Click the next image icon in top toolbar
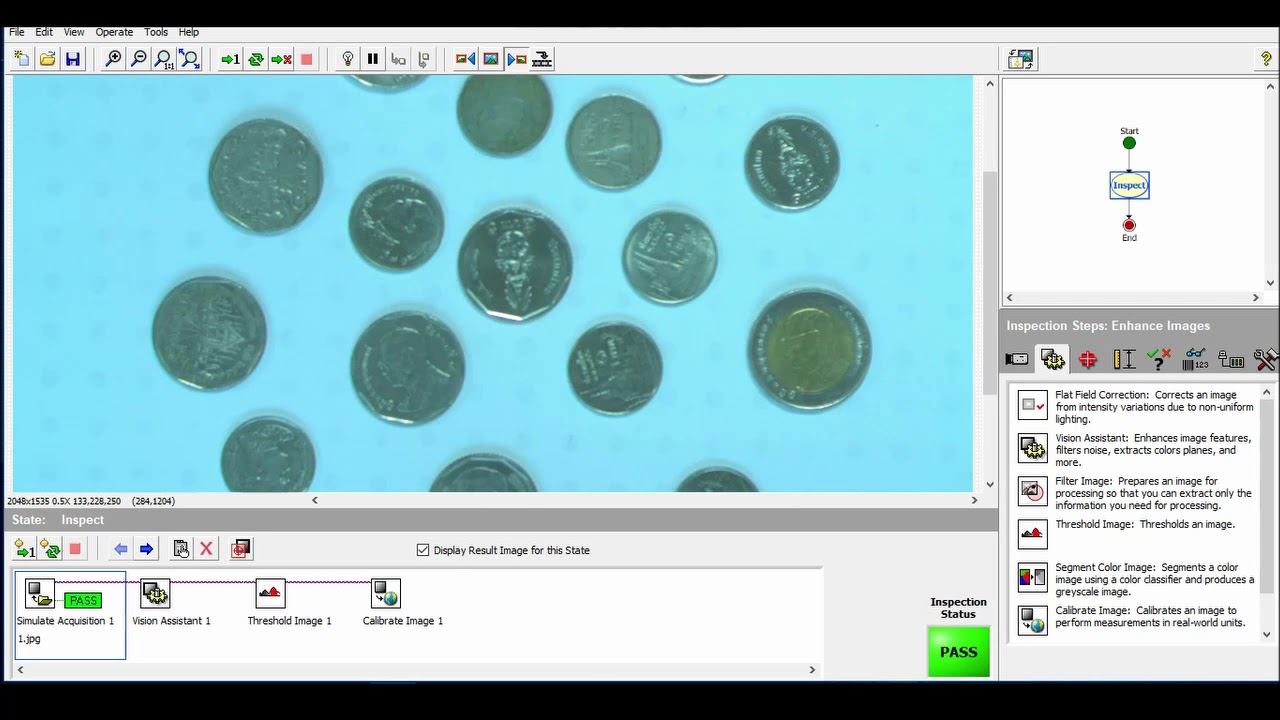The image size is (1280, 720). (516, 59)
